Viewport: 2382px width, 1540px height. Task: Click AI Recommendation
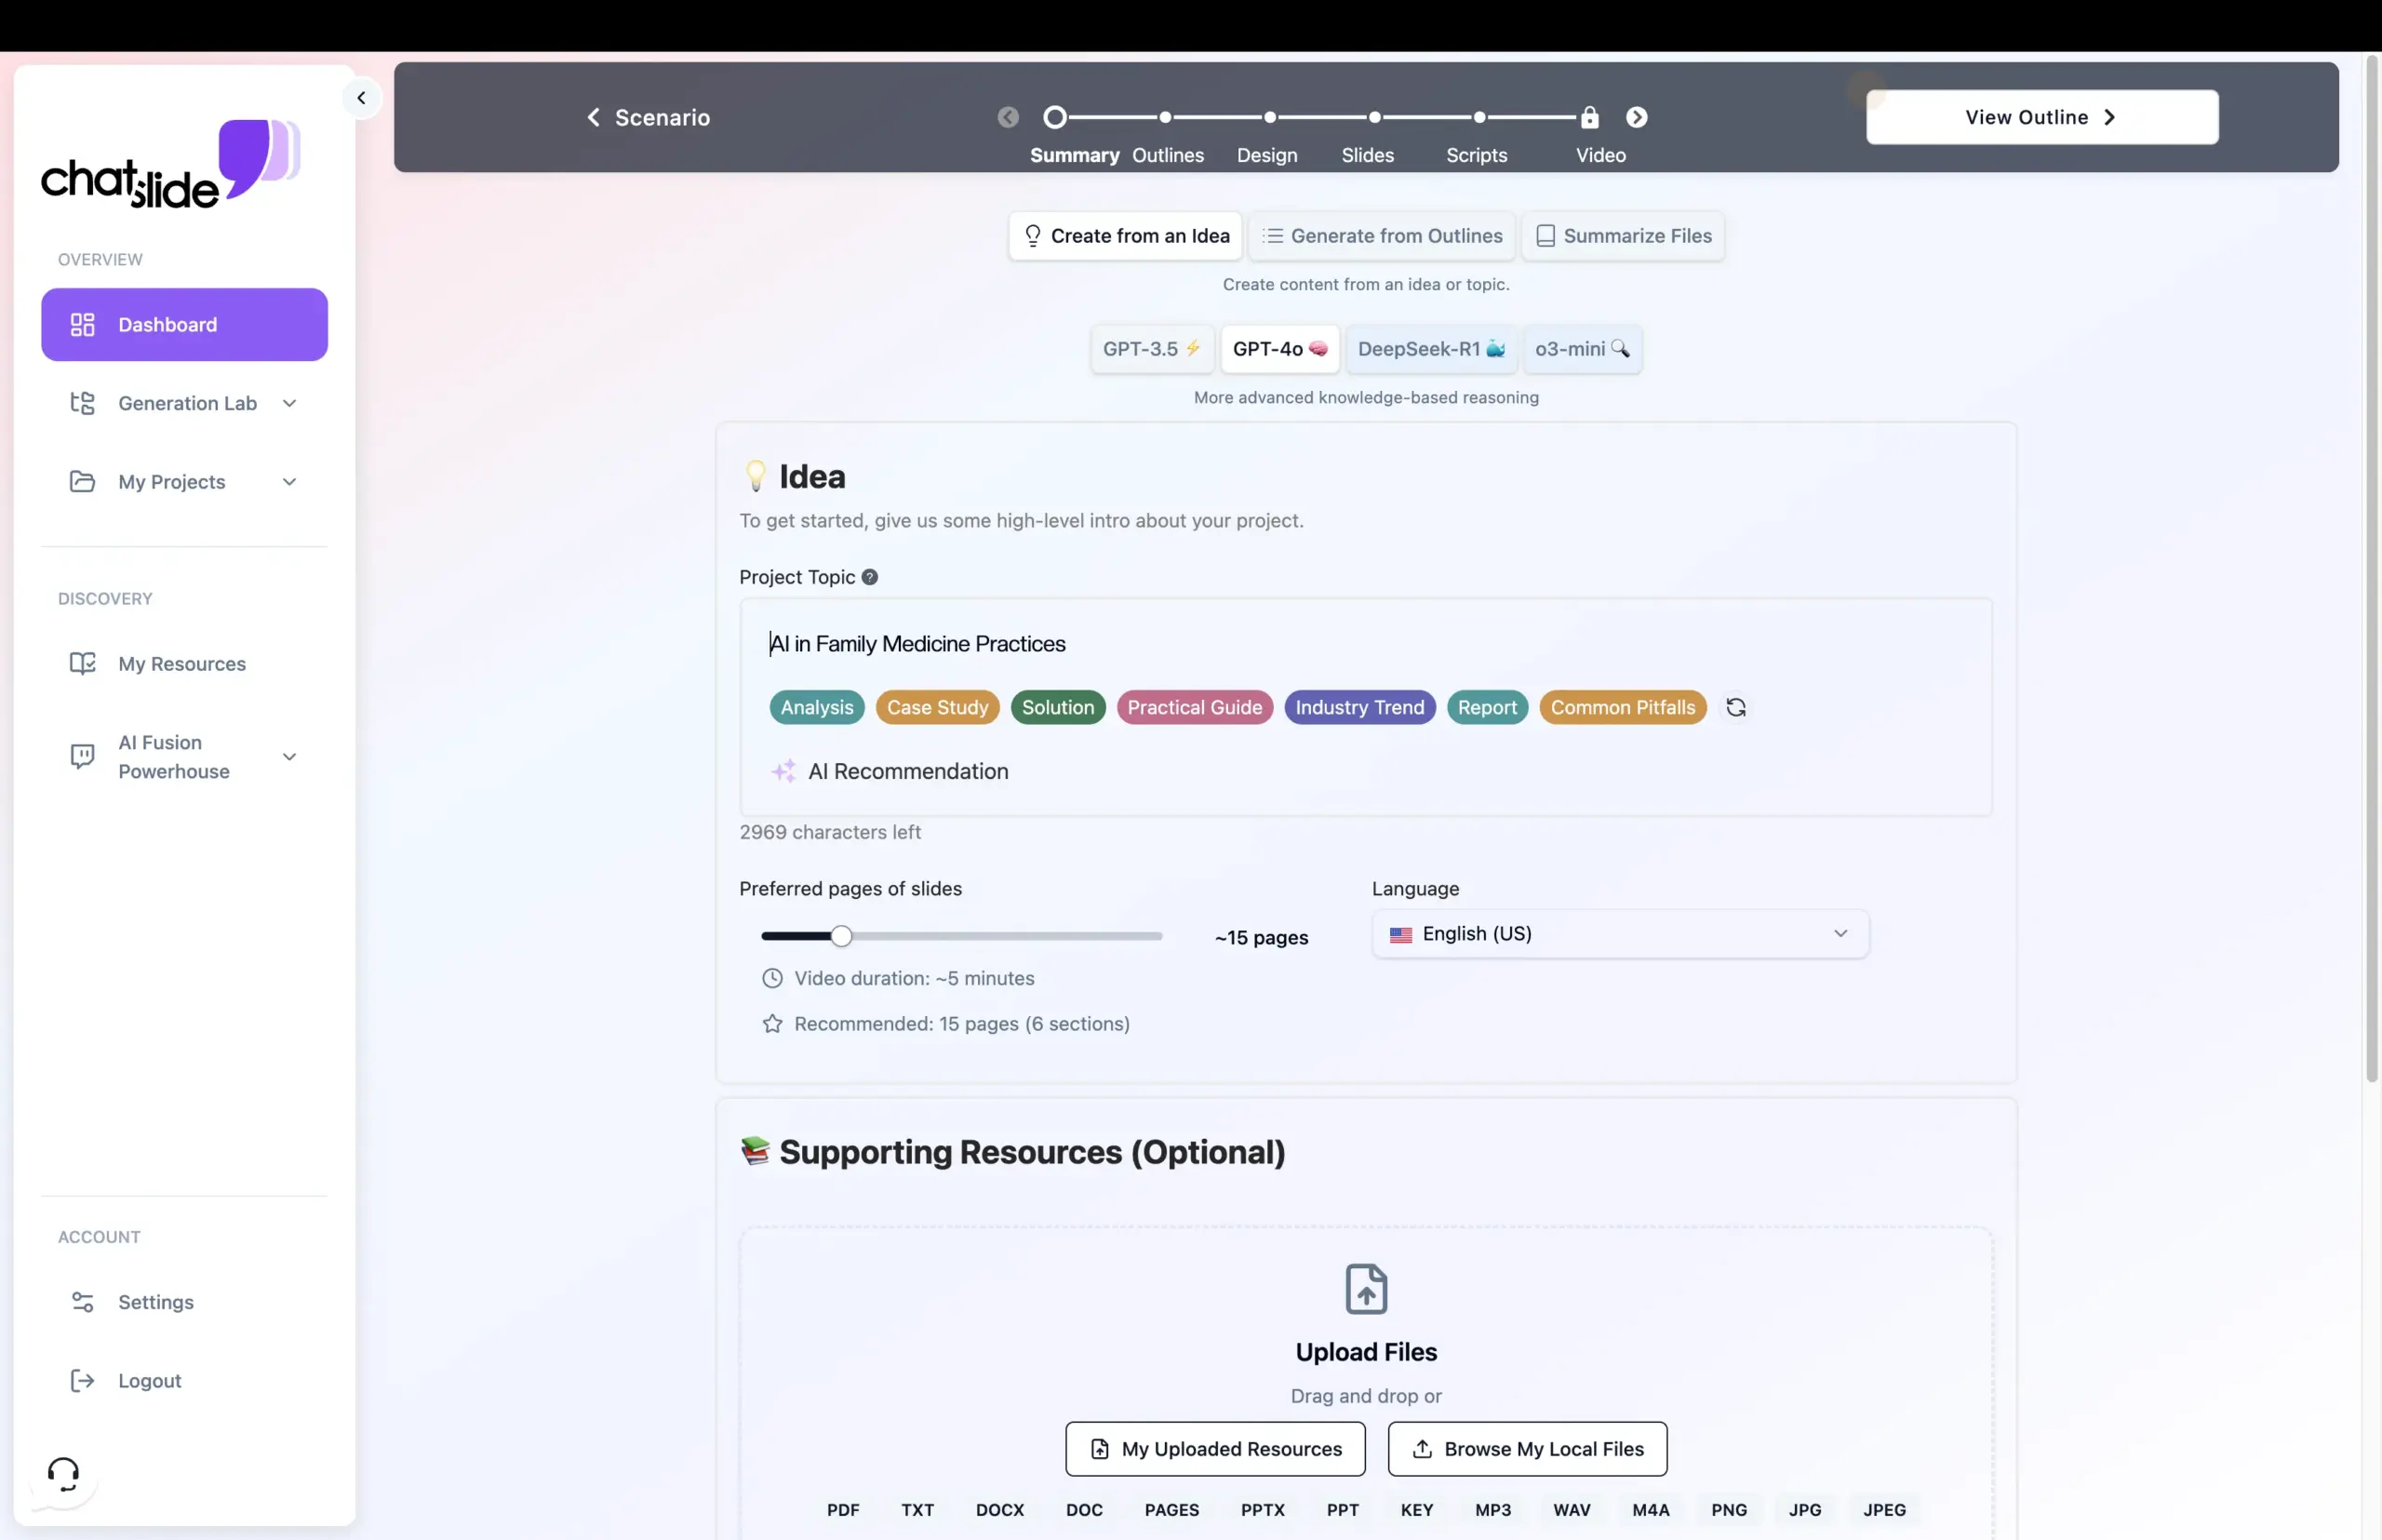[889, 772]
